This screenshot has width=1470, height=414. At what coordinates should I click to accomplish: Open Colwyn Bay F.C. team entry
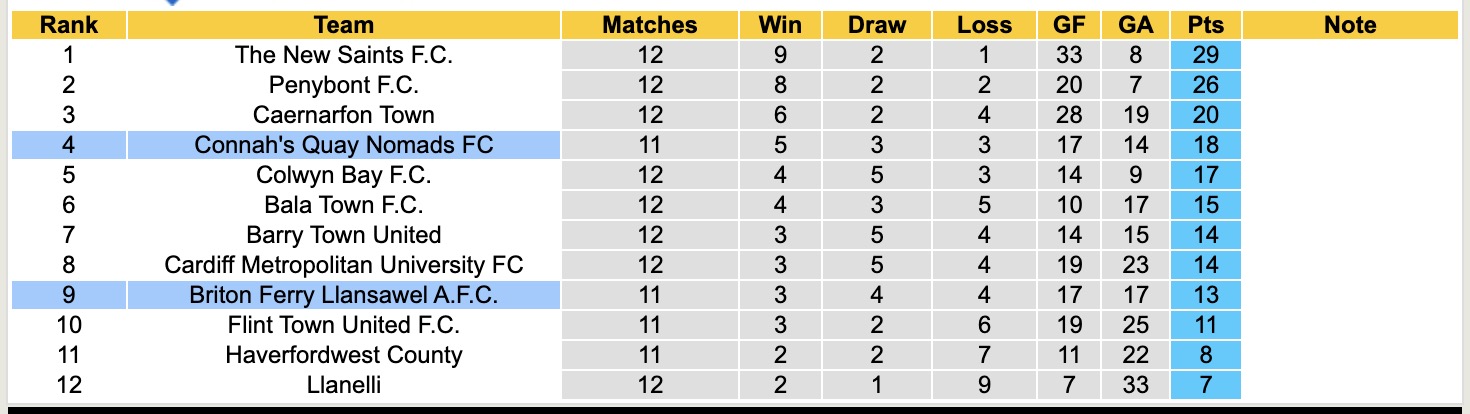(x=344, y=175)
